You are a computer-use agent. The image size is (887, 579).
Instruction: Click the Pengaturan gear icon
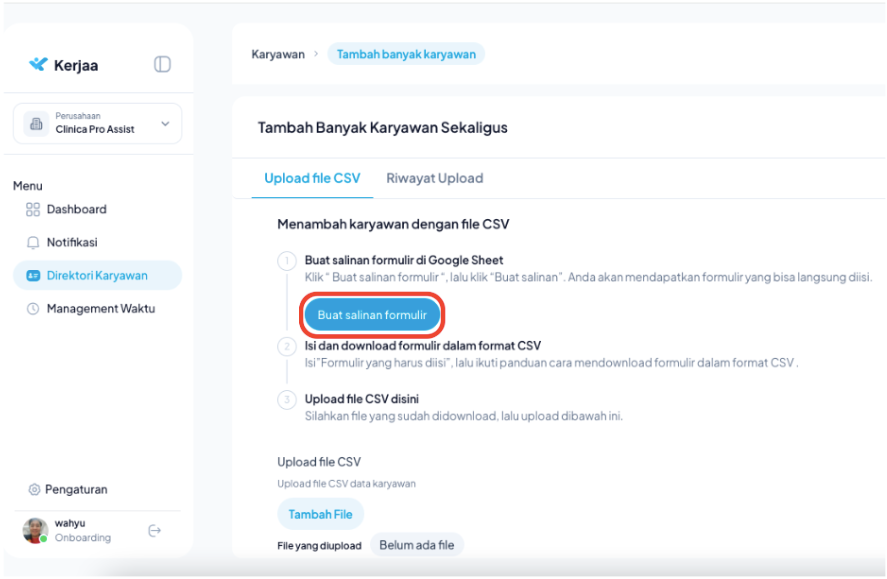point(34,490)
